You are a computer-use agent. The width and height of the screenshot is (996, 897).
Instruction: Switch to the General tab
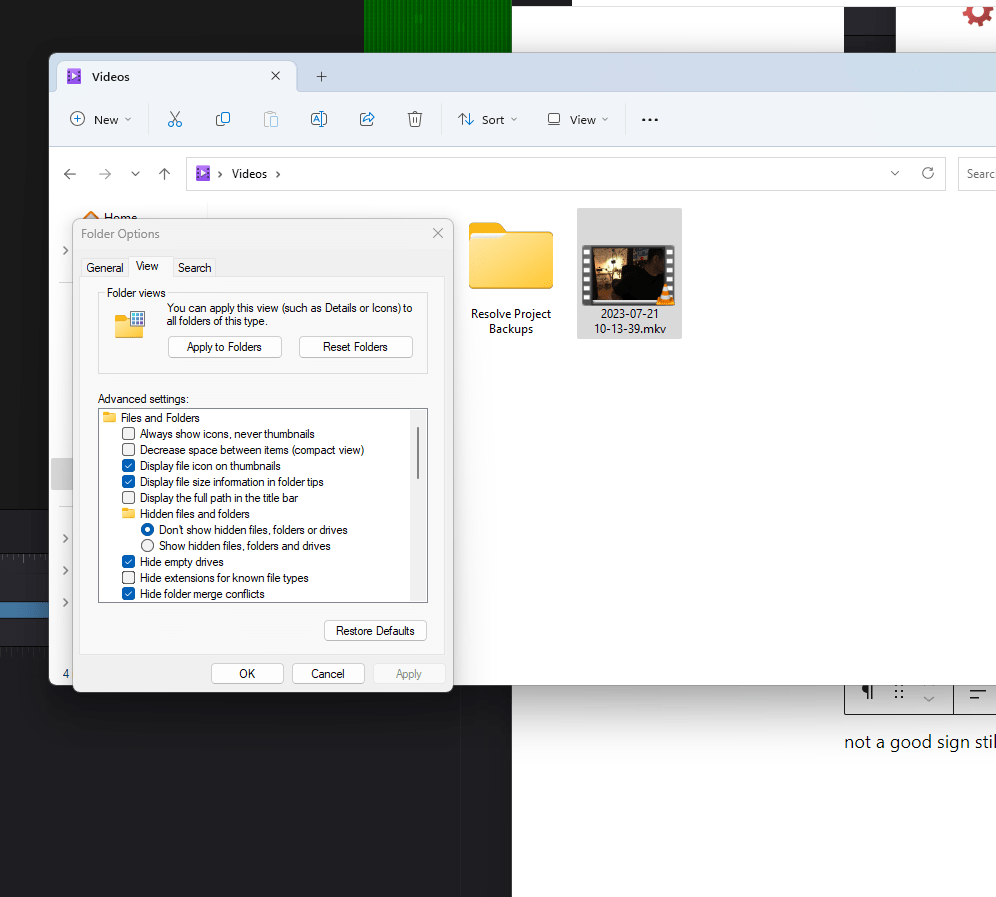click(x=105, y=268)
